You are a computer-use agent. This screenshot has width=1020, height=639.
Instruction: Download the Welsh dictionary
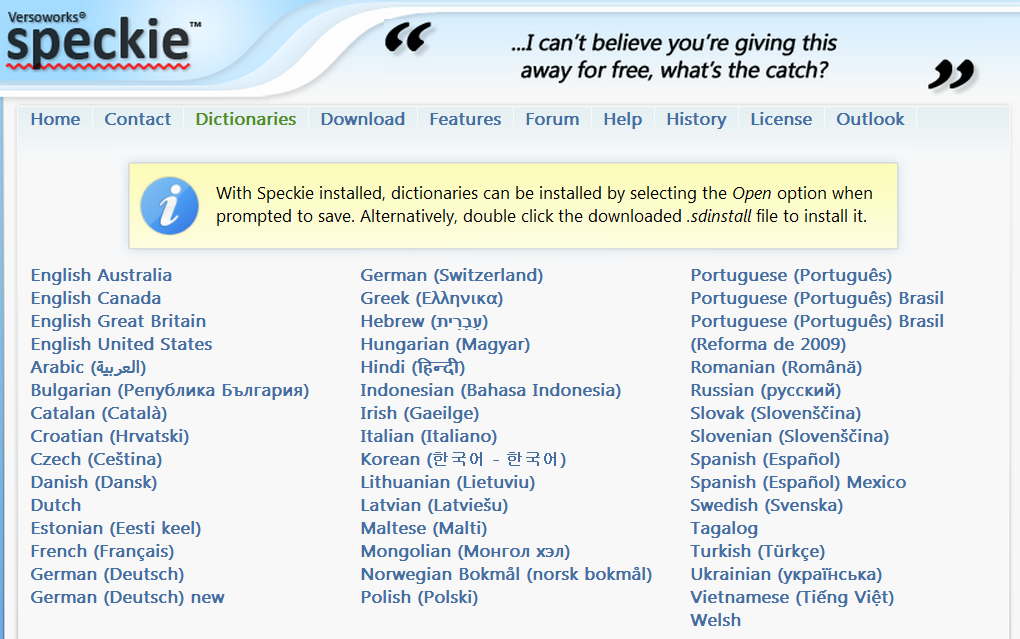pos(716,620)
